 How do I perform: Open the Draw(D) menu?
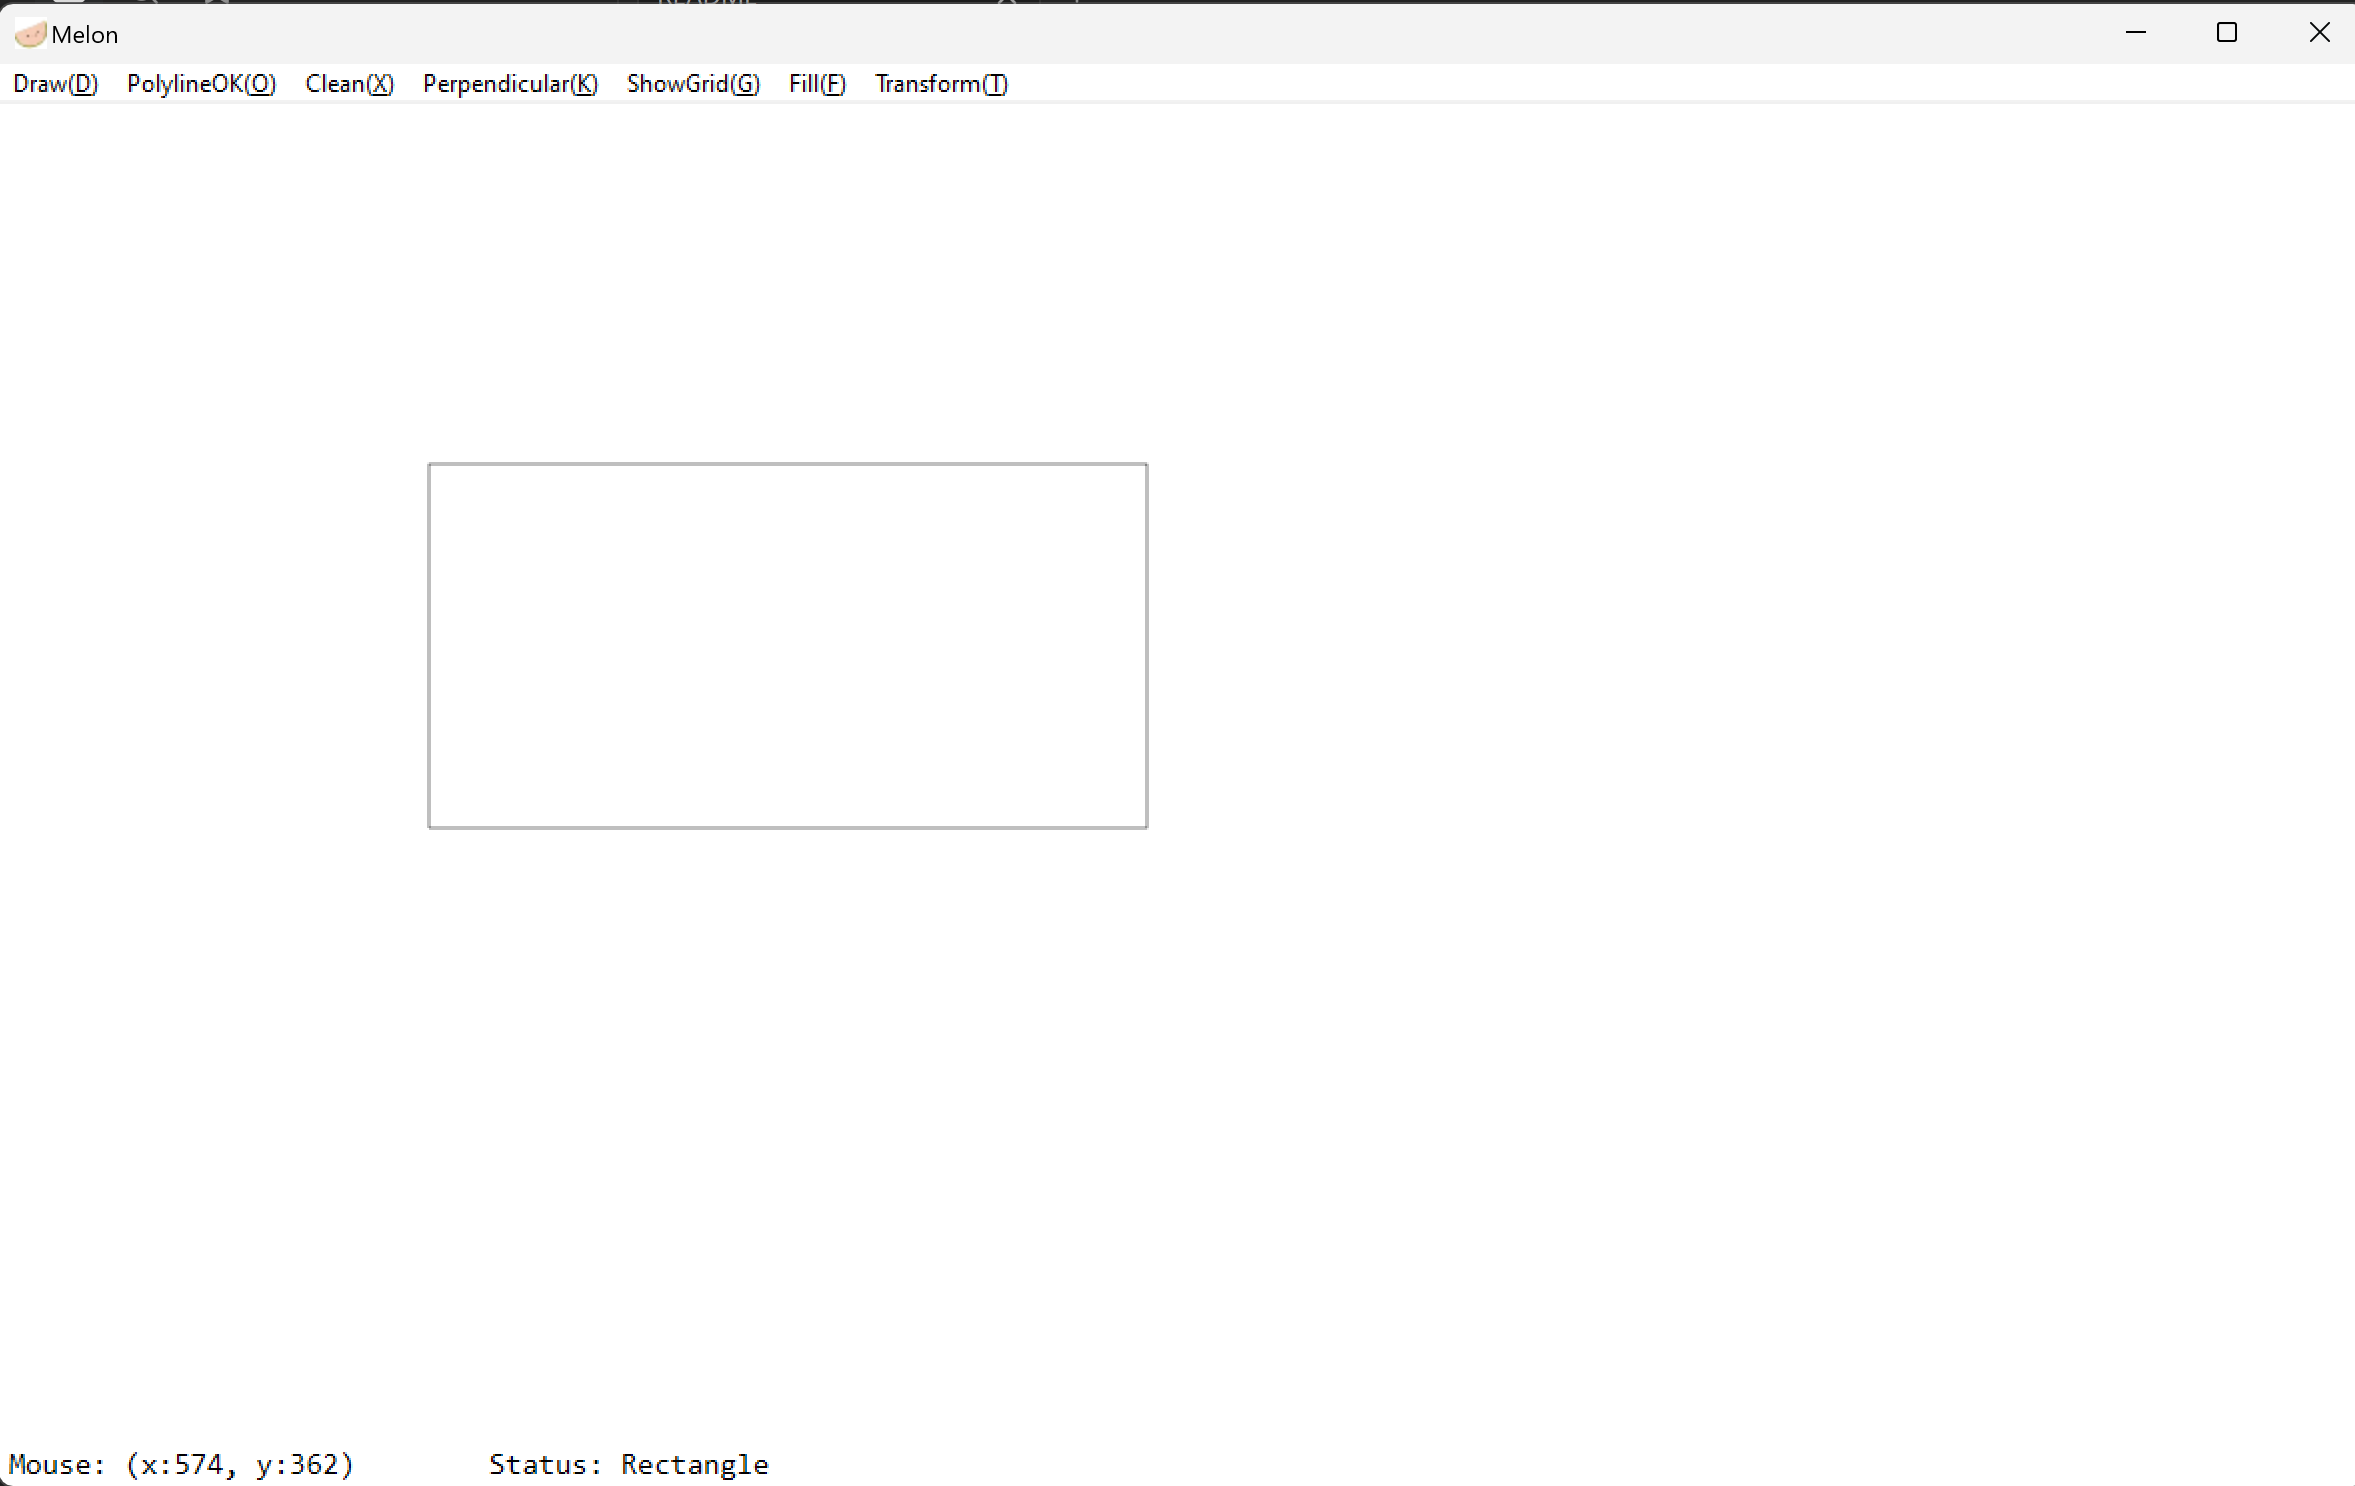pyautogui.click(x=55, y=84)
